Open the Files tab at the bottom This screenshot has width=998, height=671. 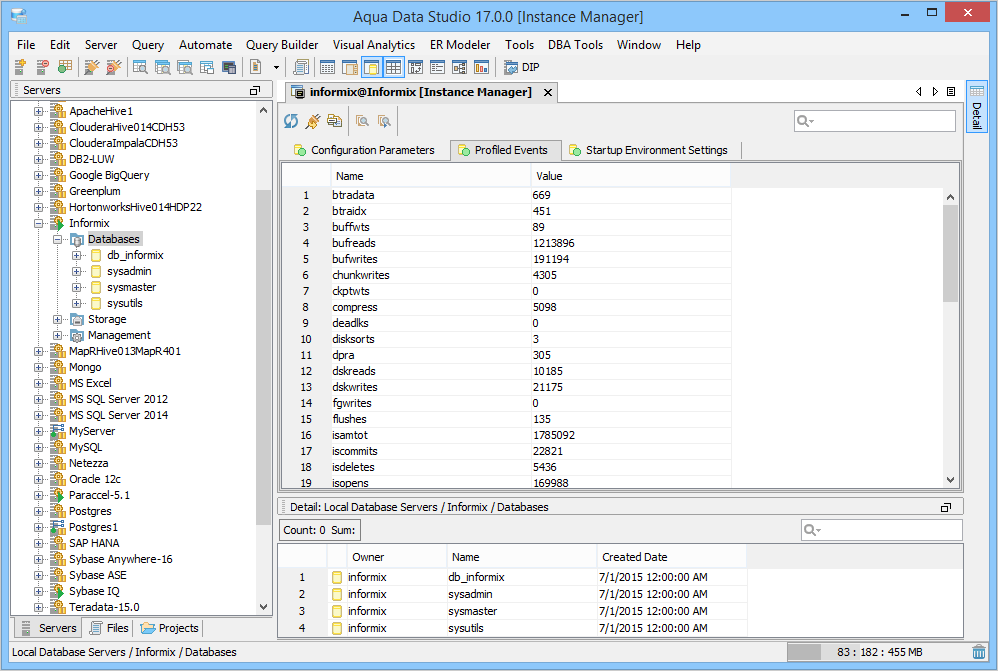pos(109,628)
